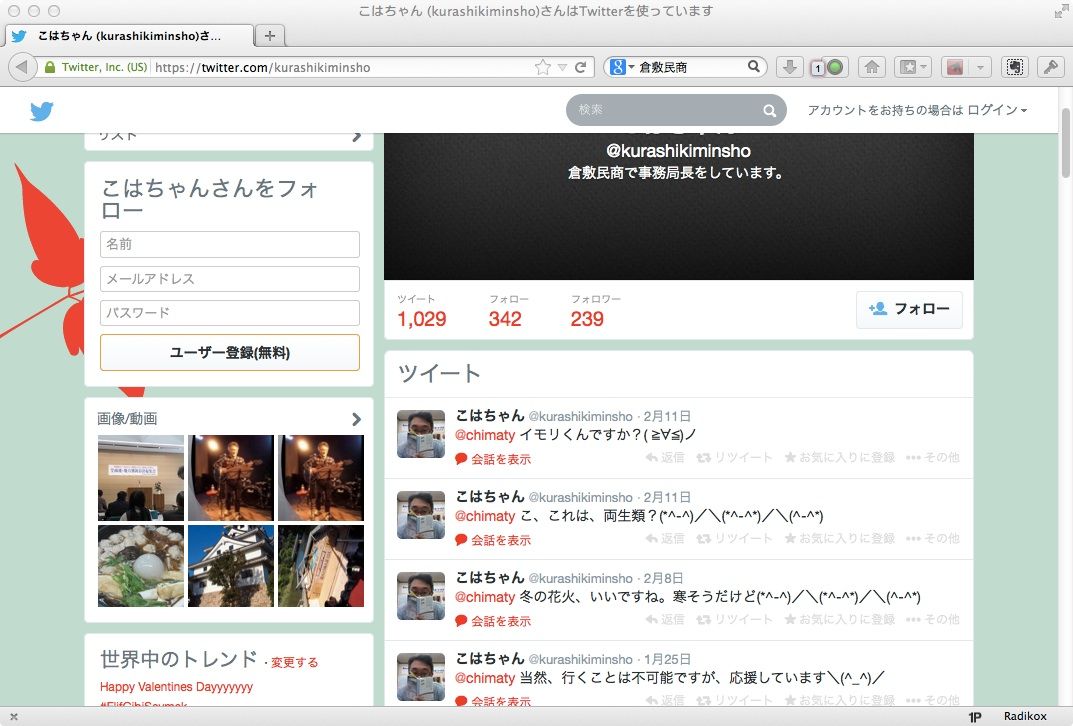
Task: Click the パスワード input field
Action: 229,313
